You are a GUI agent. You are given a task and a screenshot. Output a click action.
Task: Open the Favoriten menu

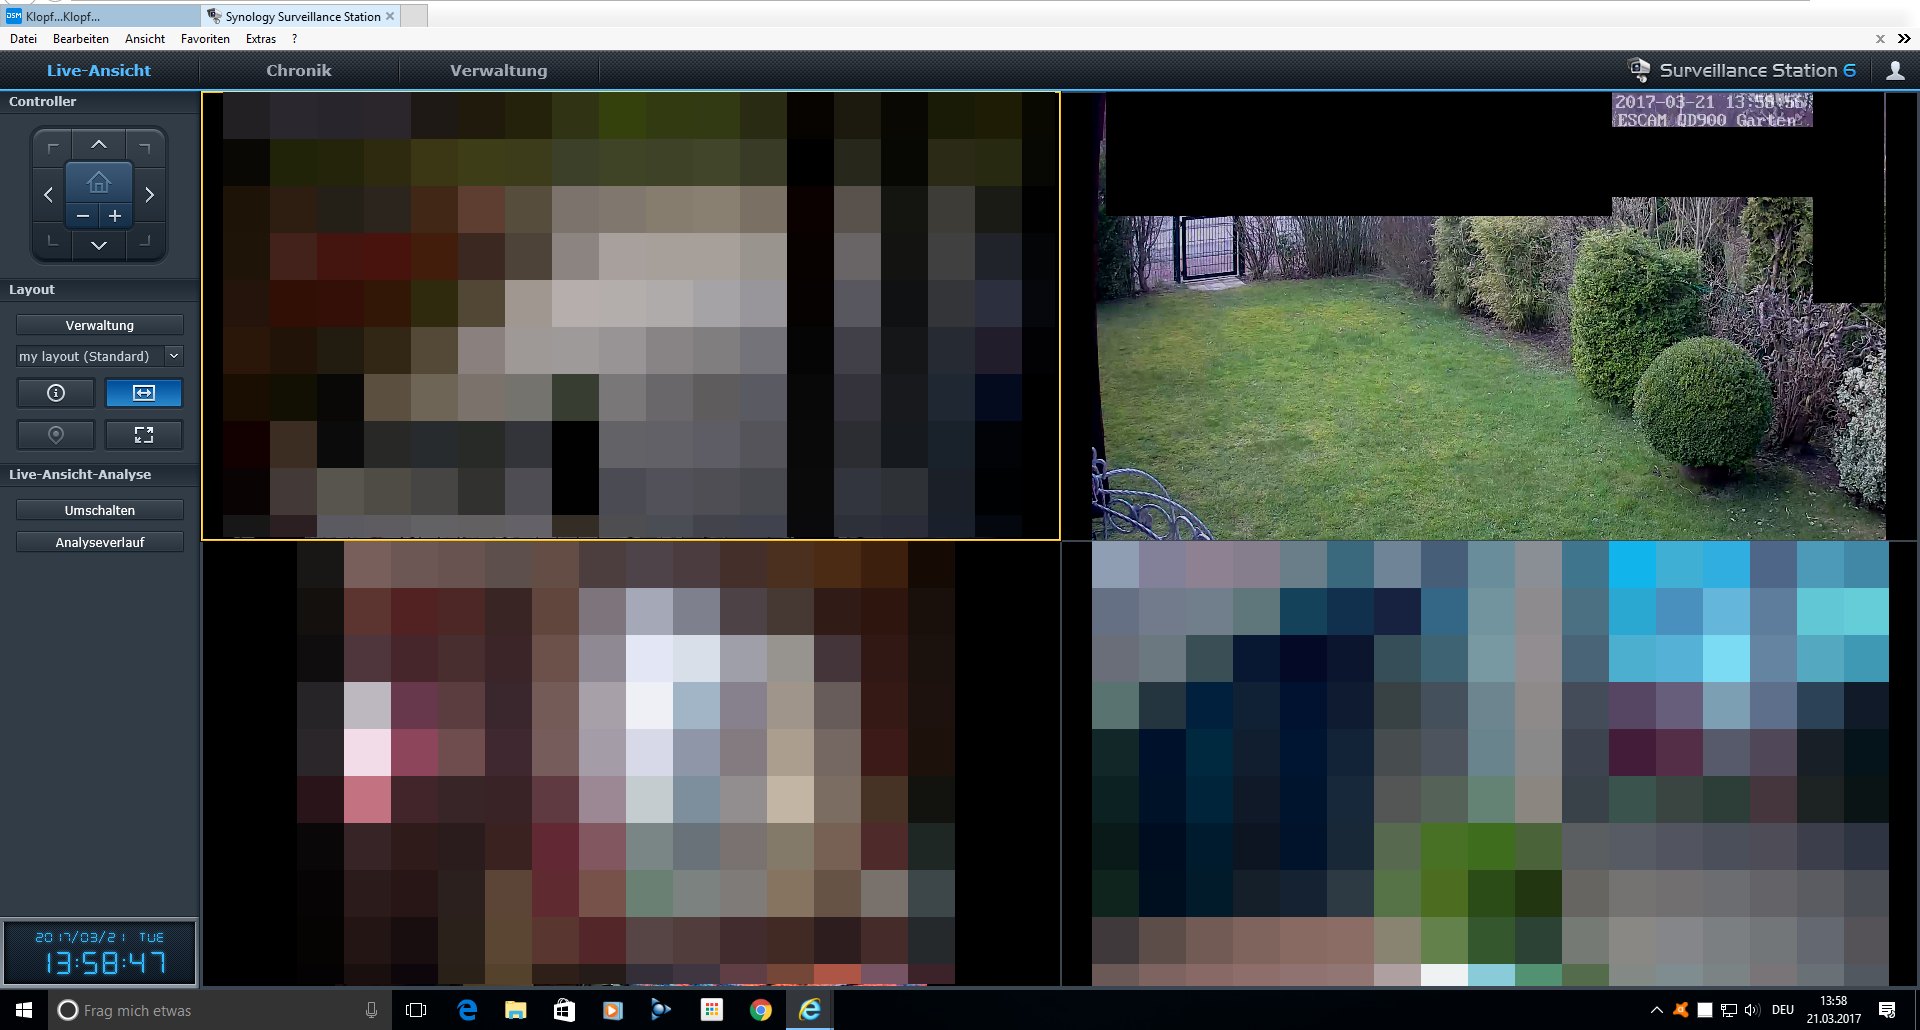205,39
